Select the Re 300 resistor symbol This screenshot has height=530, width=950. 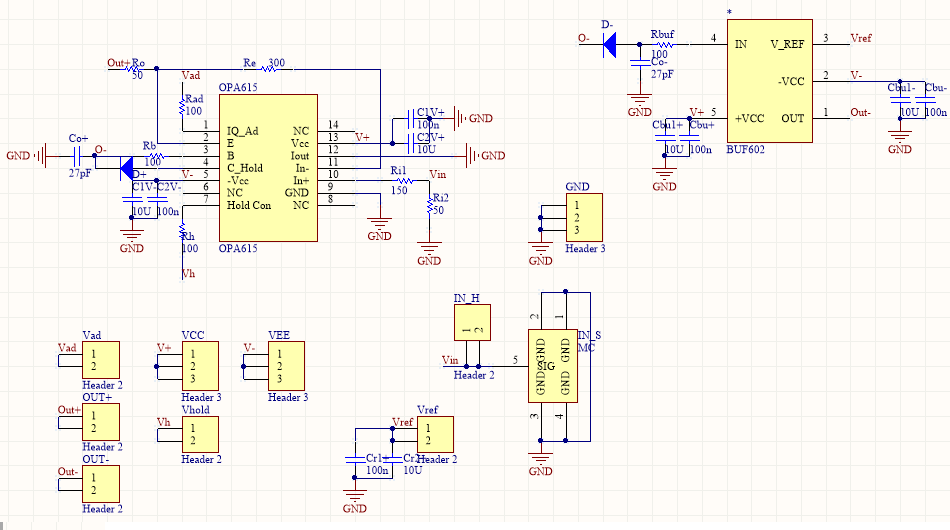click(268, 69)
